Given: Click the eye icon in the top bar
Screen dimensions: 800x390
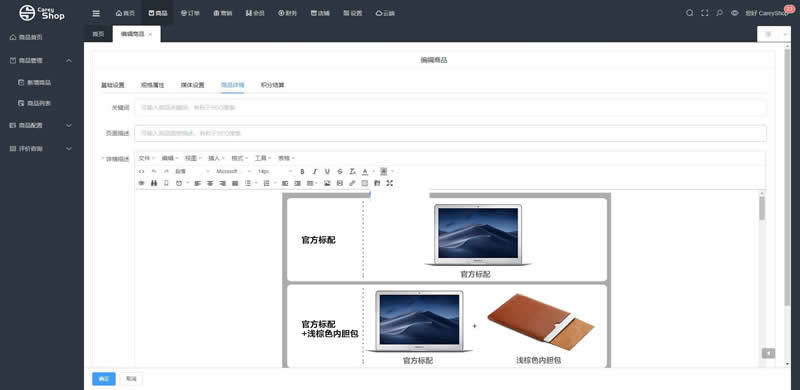Looking at the screenshot, I should (735, 13).
